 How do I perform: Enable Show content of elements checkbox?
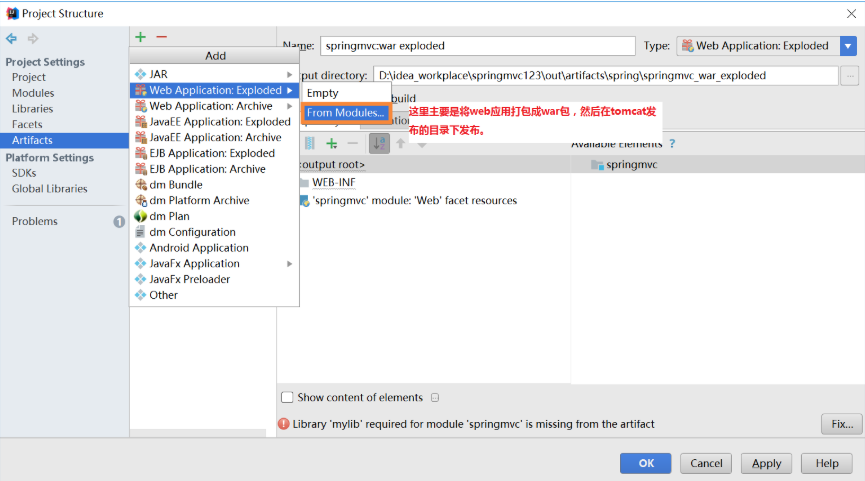[287, 397]
